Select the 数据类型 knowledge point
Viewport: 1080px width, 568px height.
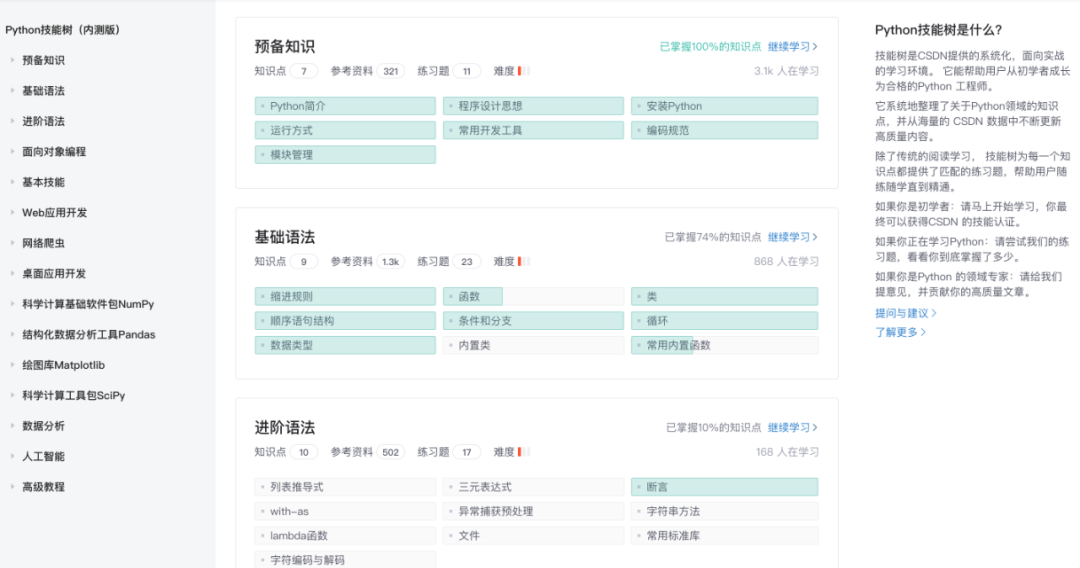[345, 345]
